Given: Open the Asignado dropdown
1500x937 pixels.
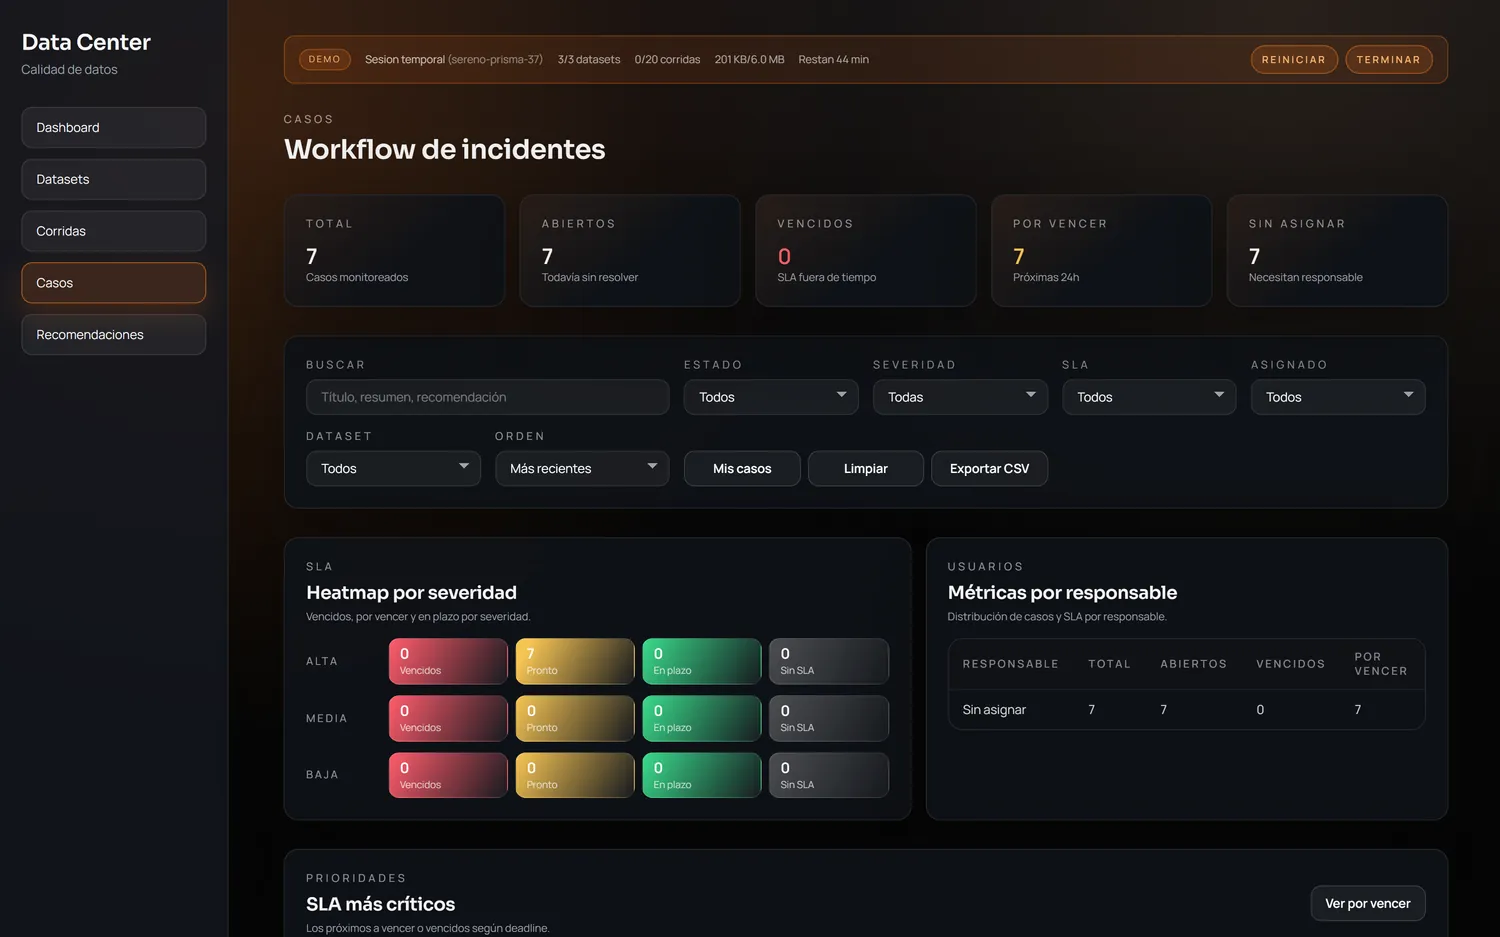Looking at the screenshot, I should point(1338,397).
